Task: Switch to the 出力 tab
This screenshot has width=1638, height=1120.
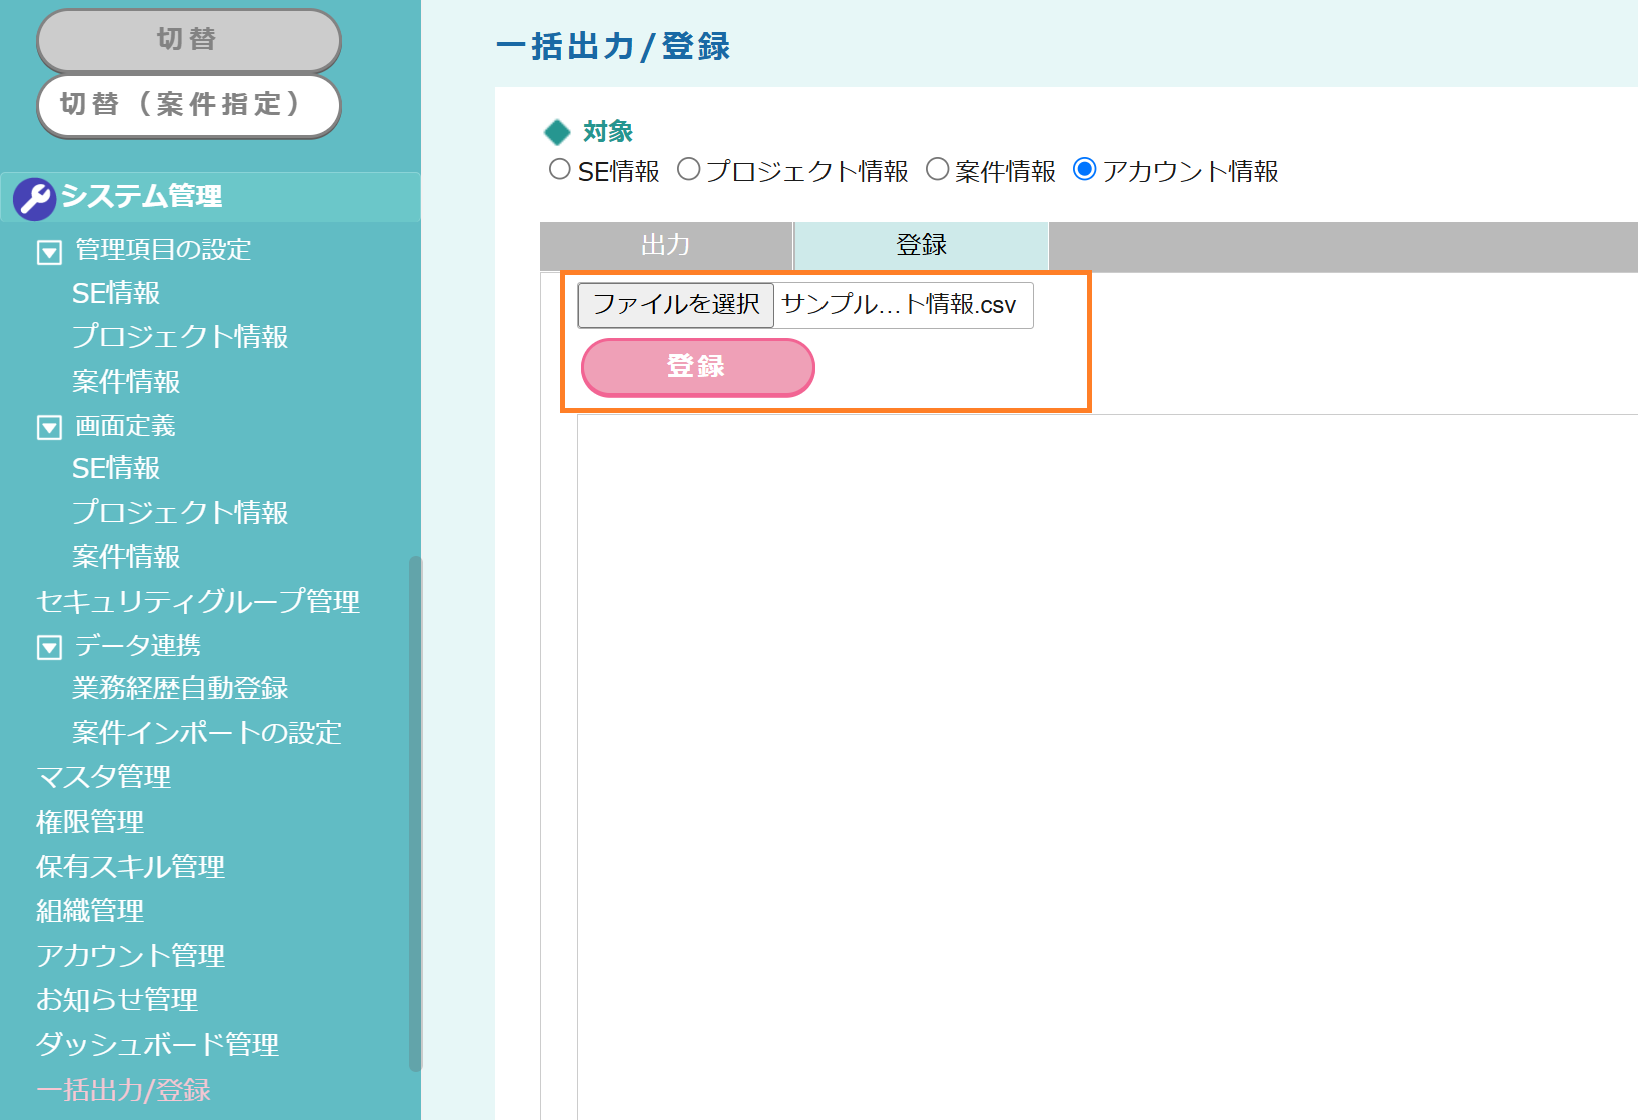Action: (x=666, y=246)
